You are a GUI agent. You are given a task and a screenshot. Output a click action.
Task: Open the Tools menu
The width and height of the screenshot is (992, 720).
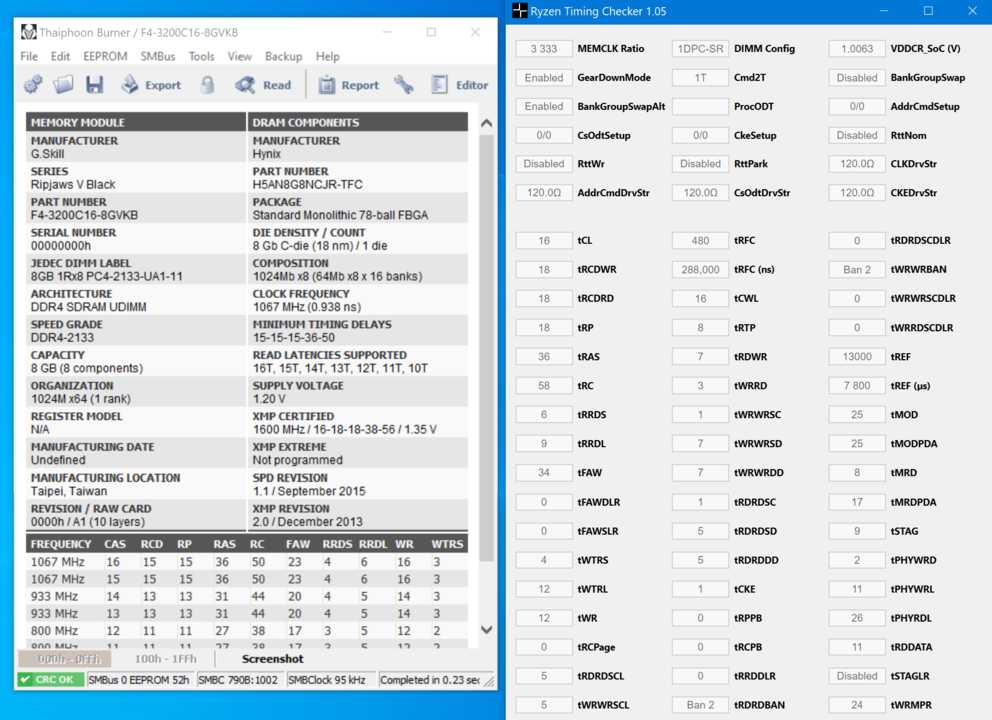[x=201, y=56]
